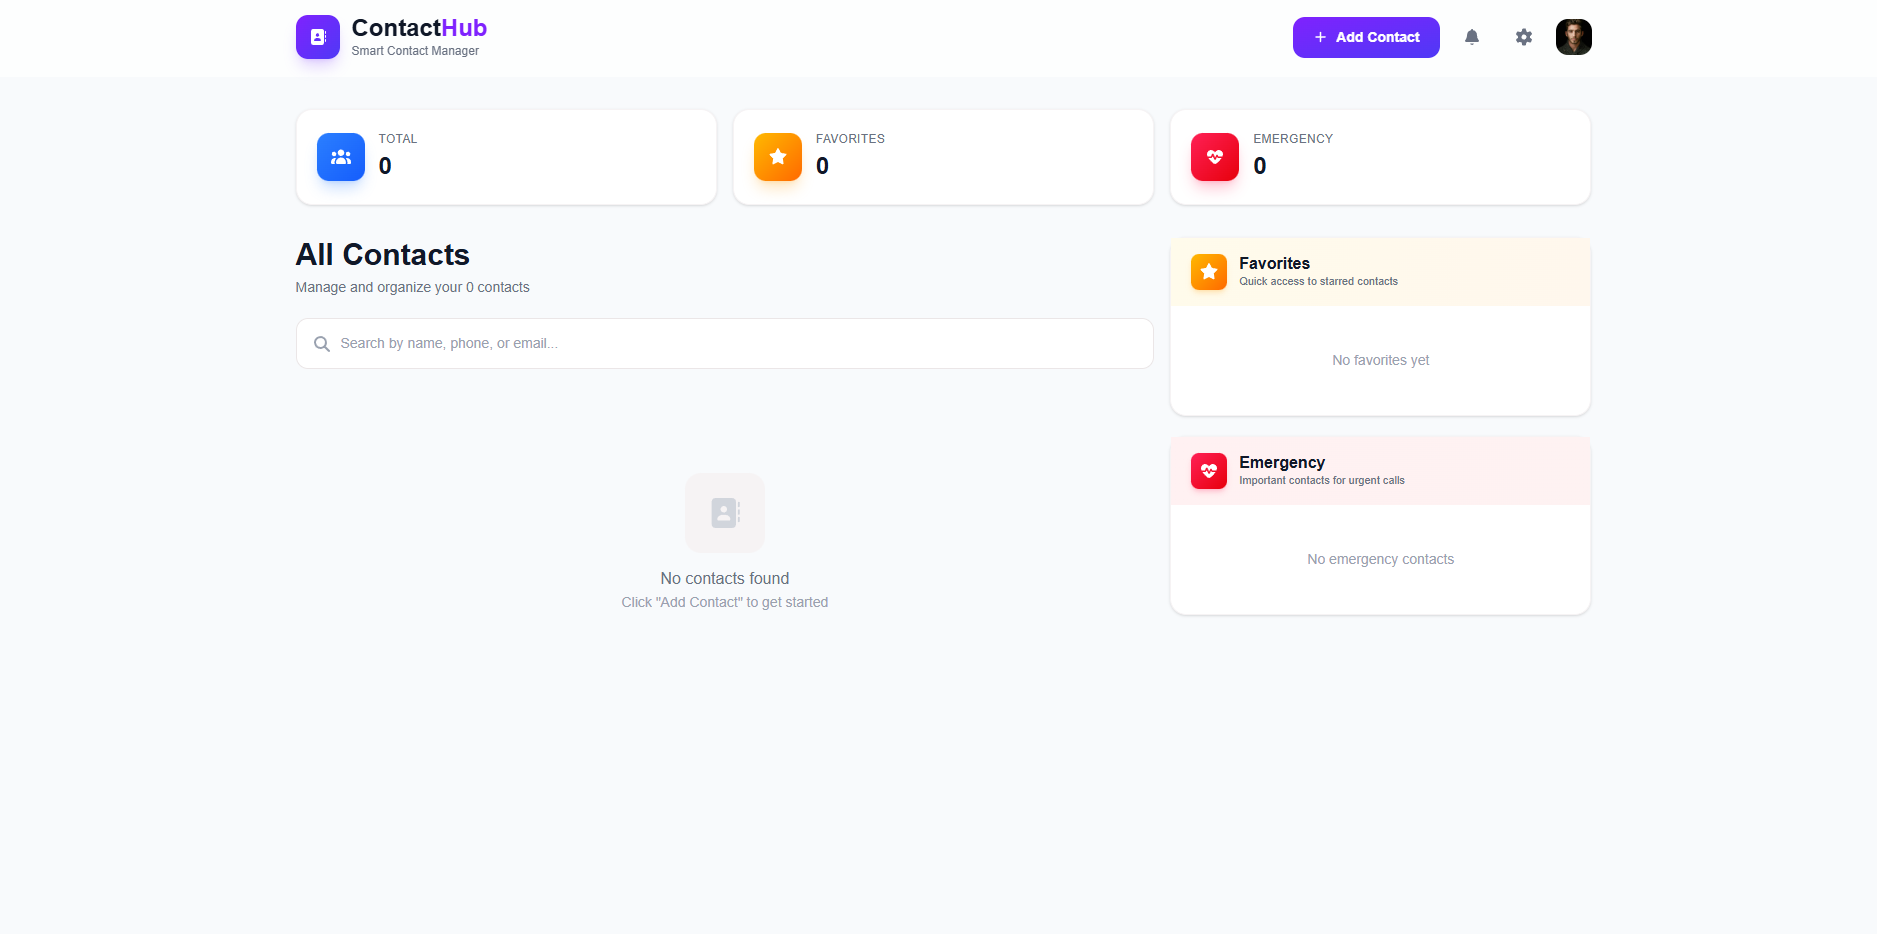Screen dimensions: 1877x934
Task: Click the heart icon on Emergency panel
Action: point(1209,471)
